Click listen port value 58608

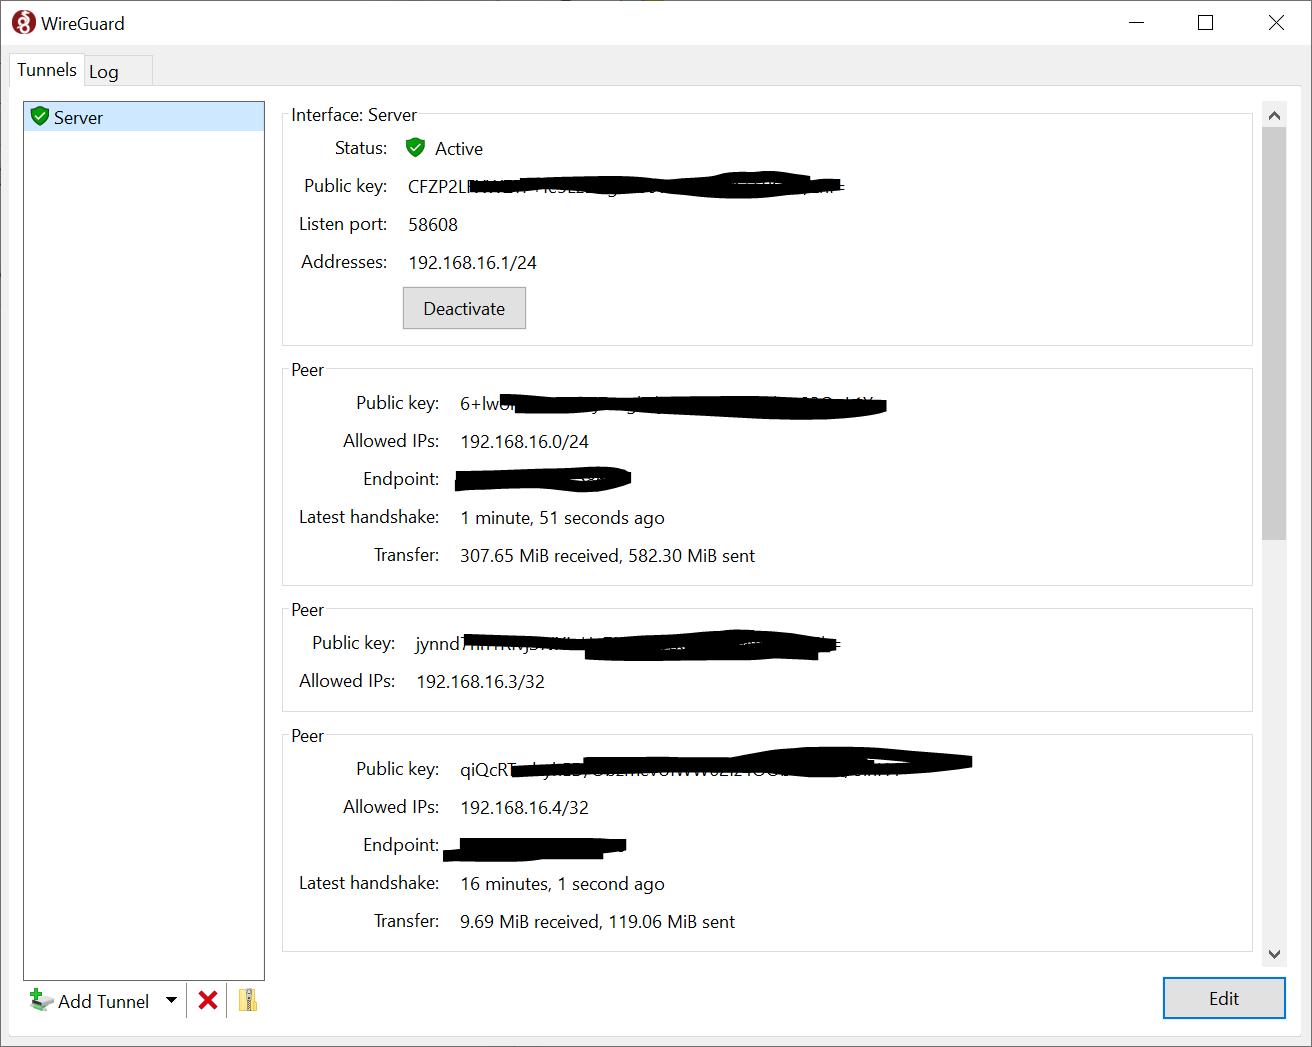coord(433,225)
